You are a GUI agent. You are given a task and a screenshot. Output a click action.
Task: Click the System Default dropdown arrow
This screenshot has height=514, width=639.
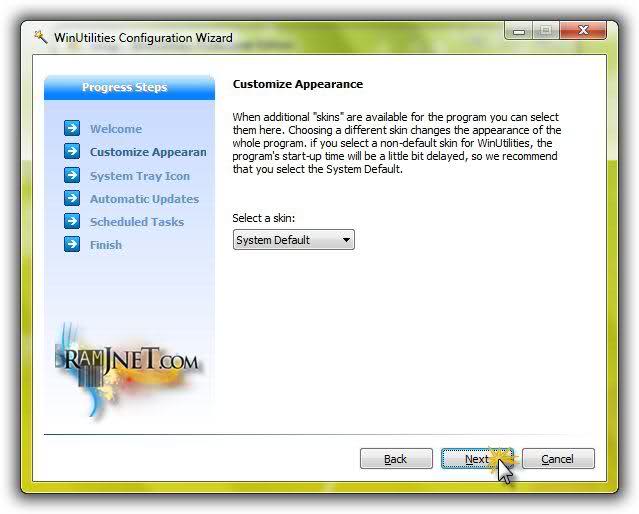coord(346,240)
